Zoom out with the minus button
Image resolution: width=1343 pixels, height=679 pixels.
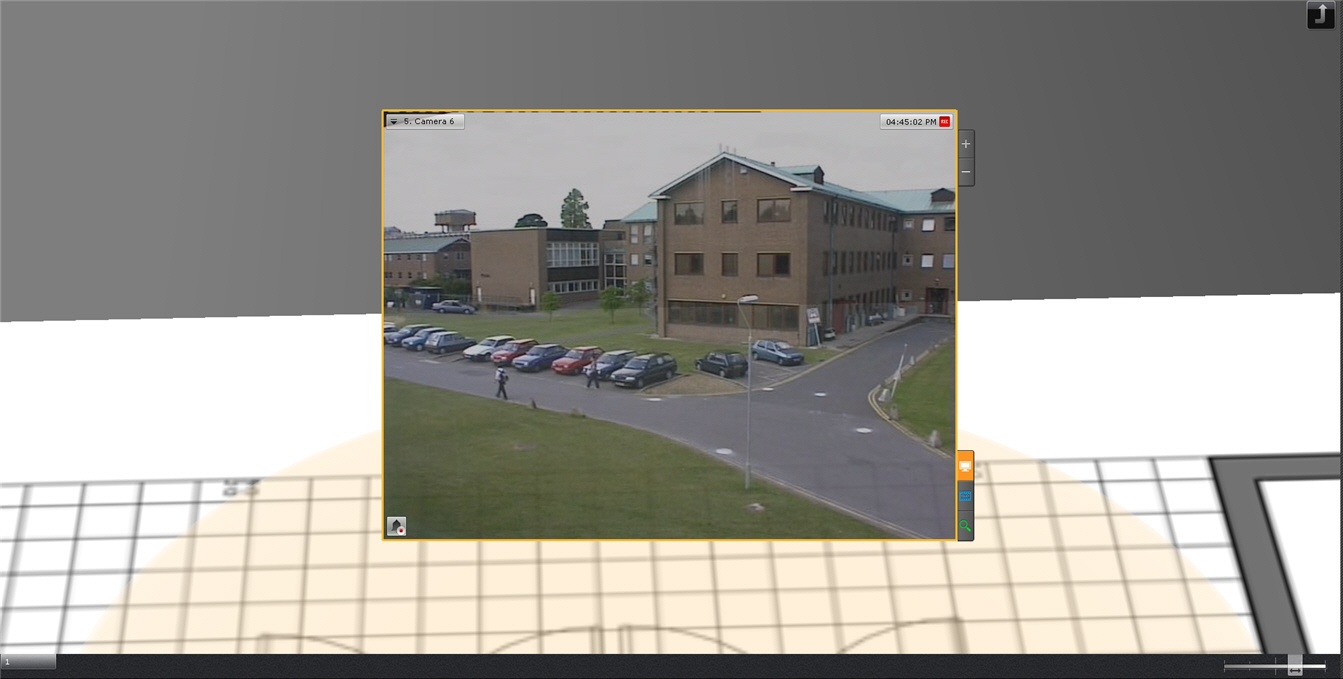[966, 173]
